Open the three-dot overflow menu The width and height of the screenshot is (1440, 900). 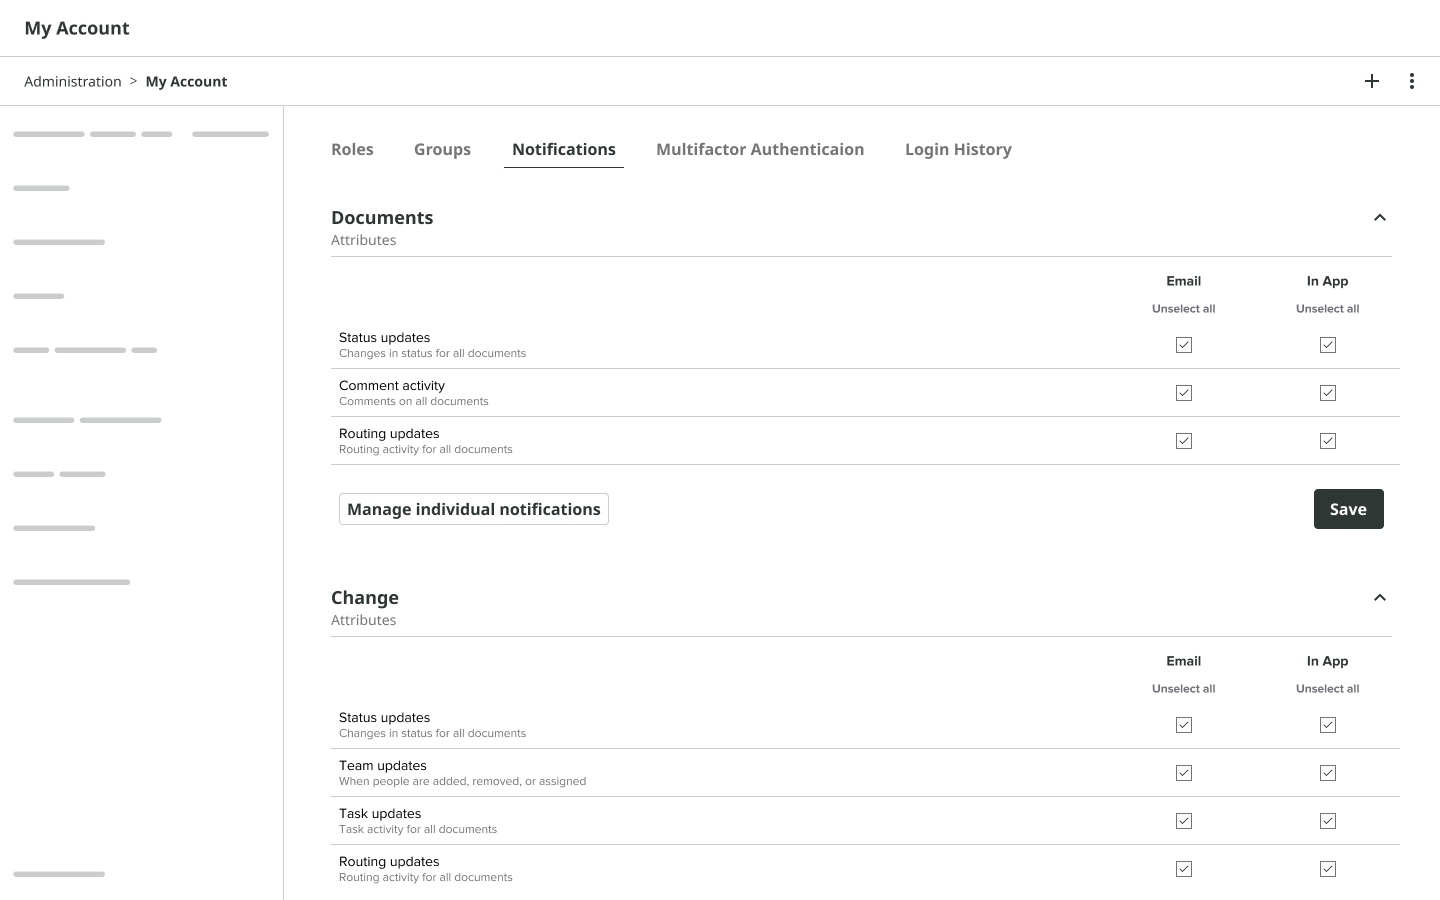coord(1412,81)
